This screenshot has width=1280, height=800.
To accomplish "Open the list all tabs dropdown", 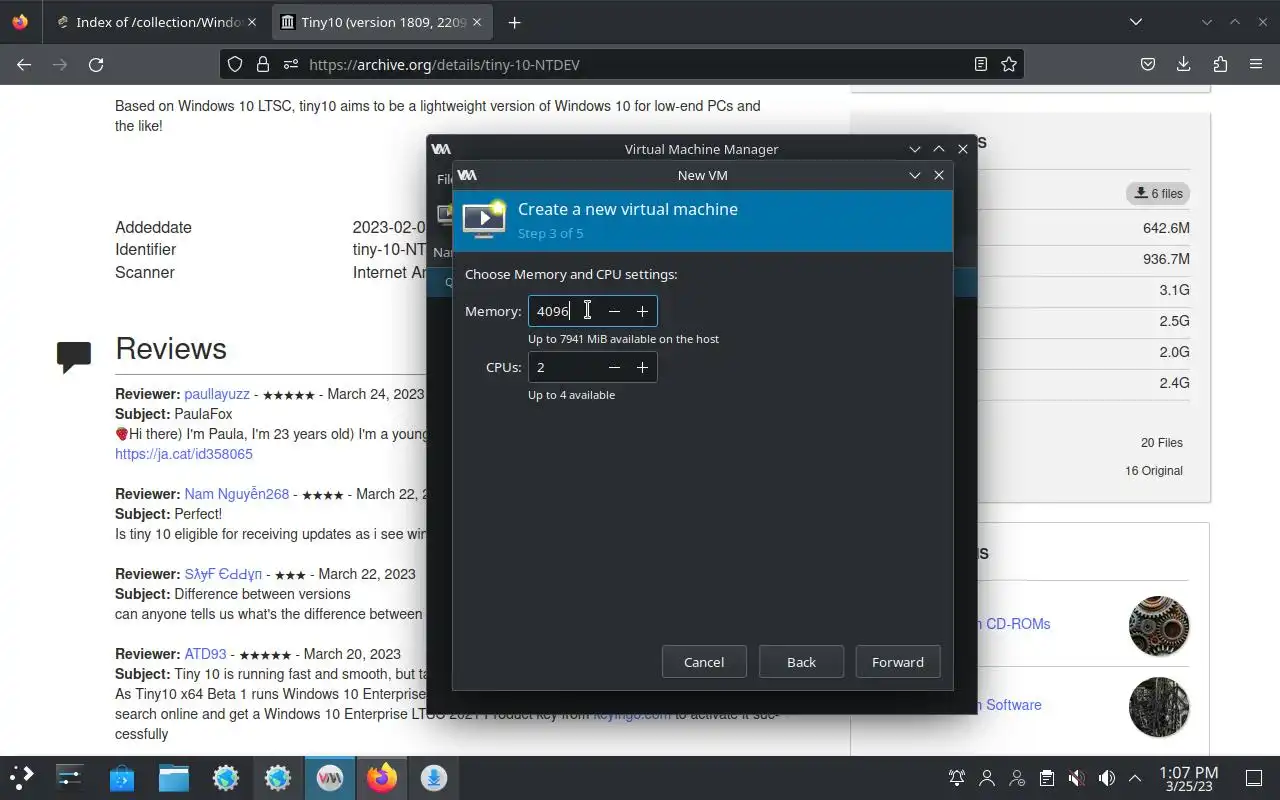I will (1136, 22).
